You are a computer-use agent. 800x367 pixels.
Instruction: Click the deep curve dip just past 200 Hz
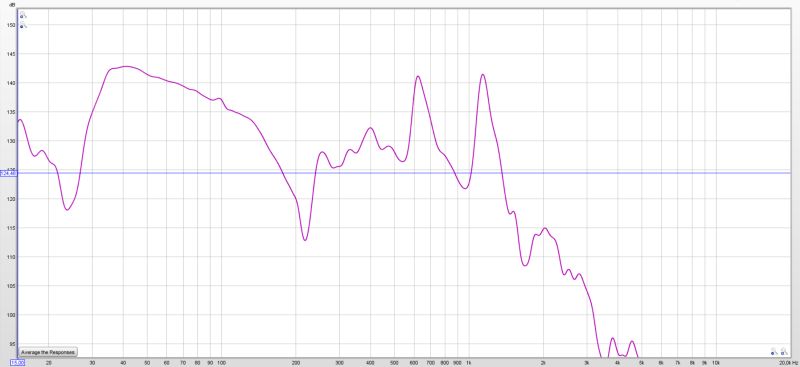coord(305,239)
